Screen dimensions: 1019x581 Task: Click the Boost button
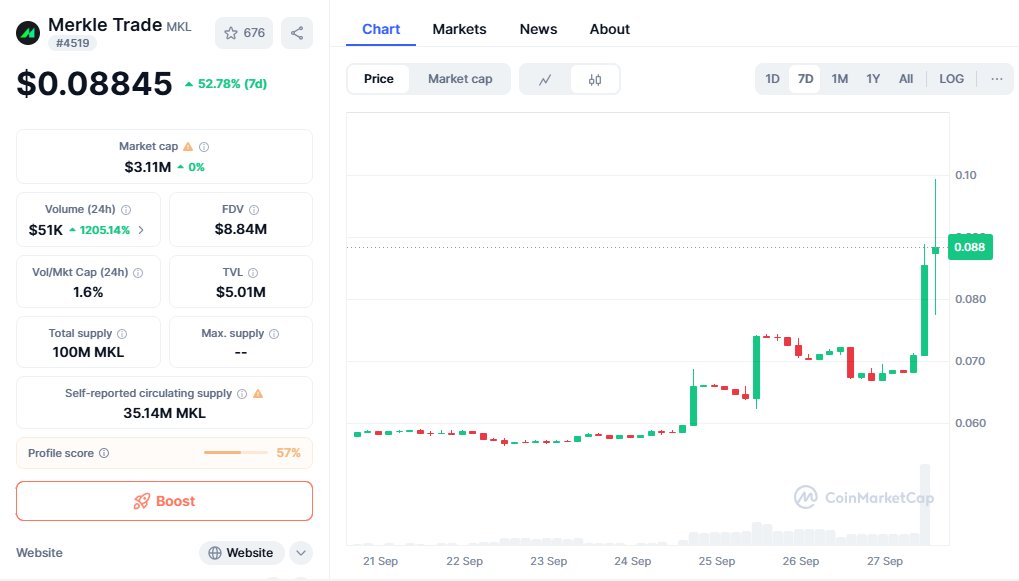tap(164, 501)
